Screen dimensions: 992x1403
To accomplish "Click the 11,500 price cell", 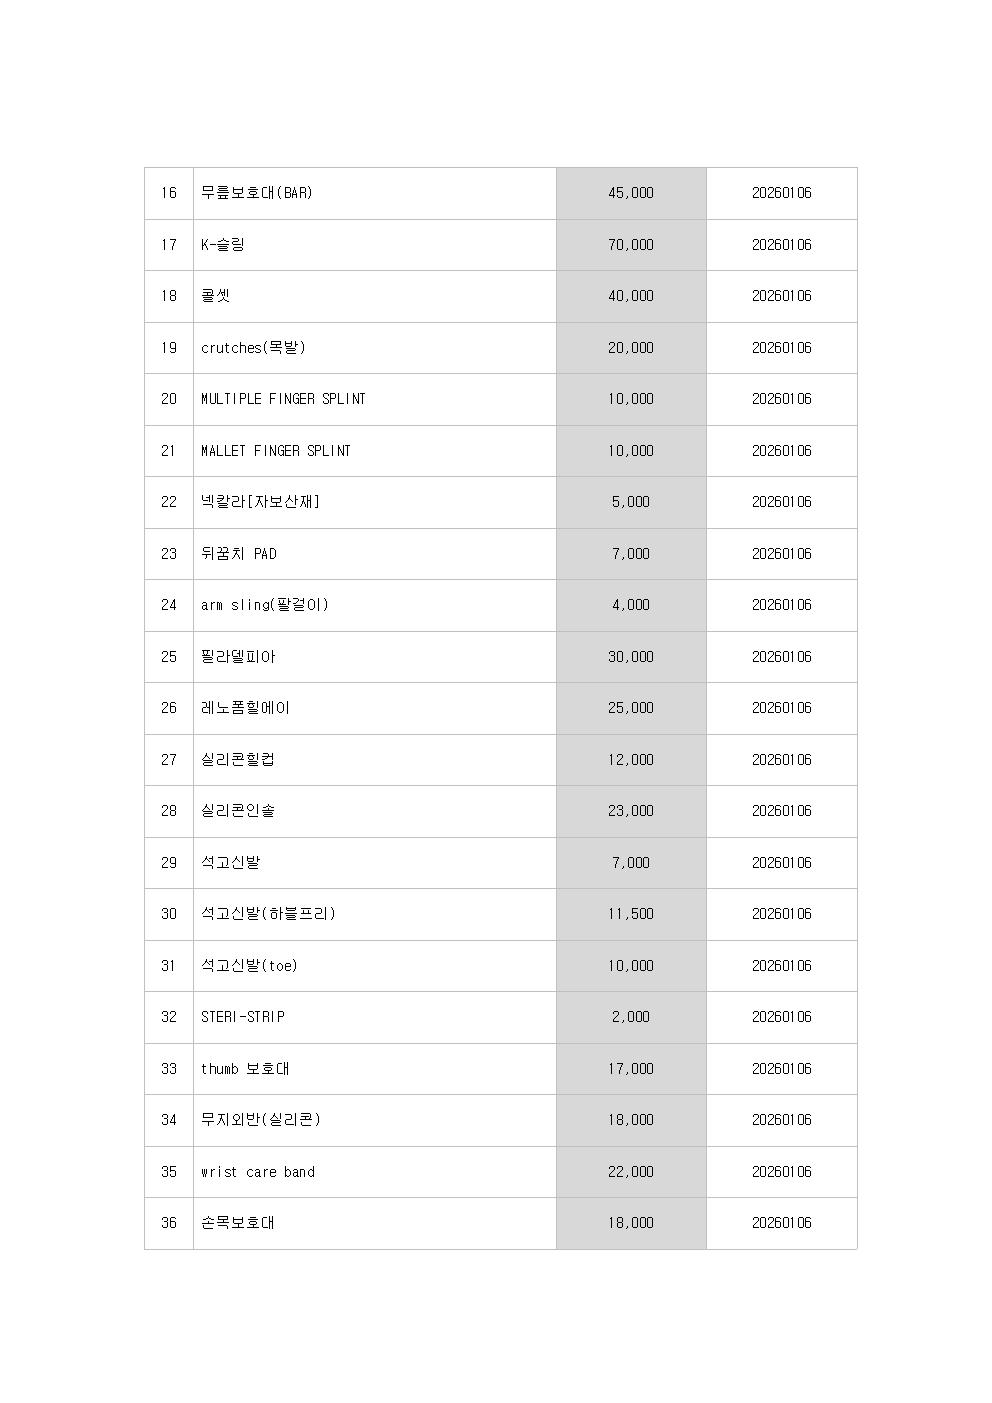I will [x=631, y=914].
